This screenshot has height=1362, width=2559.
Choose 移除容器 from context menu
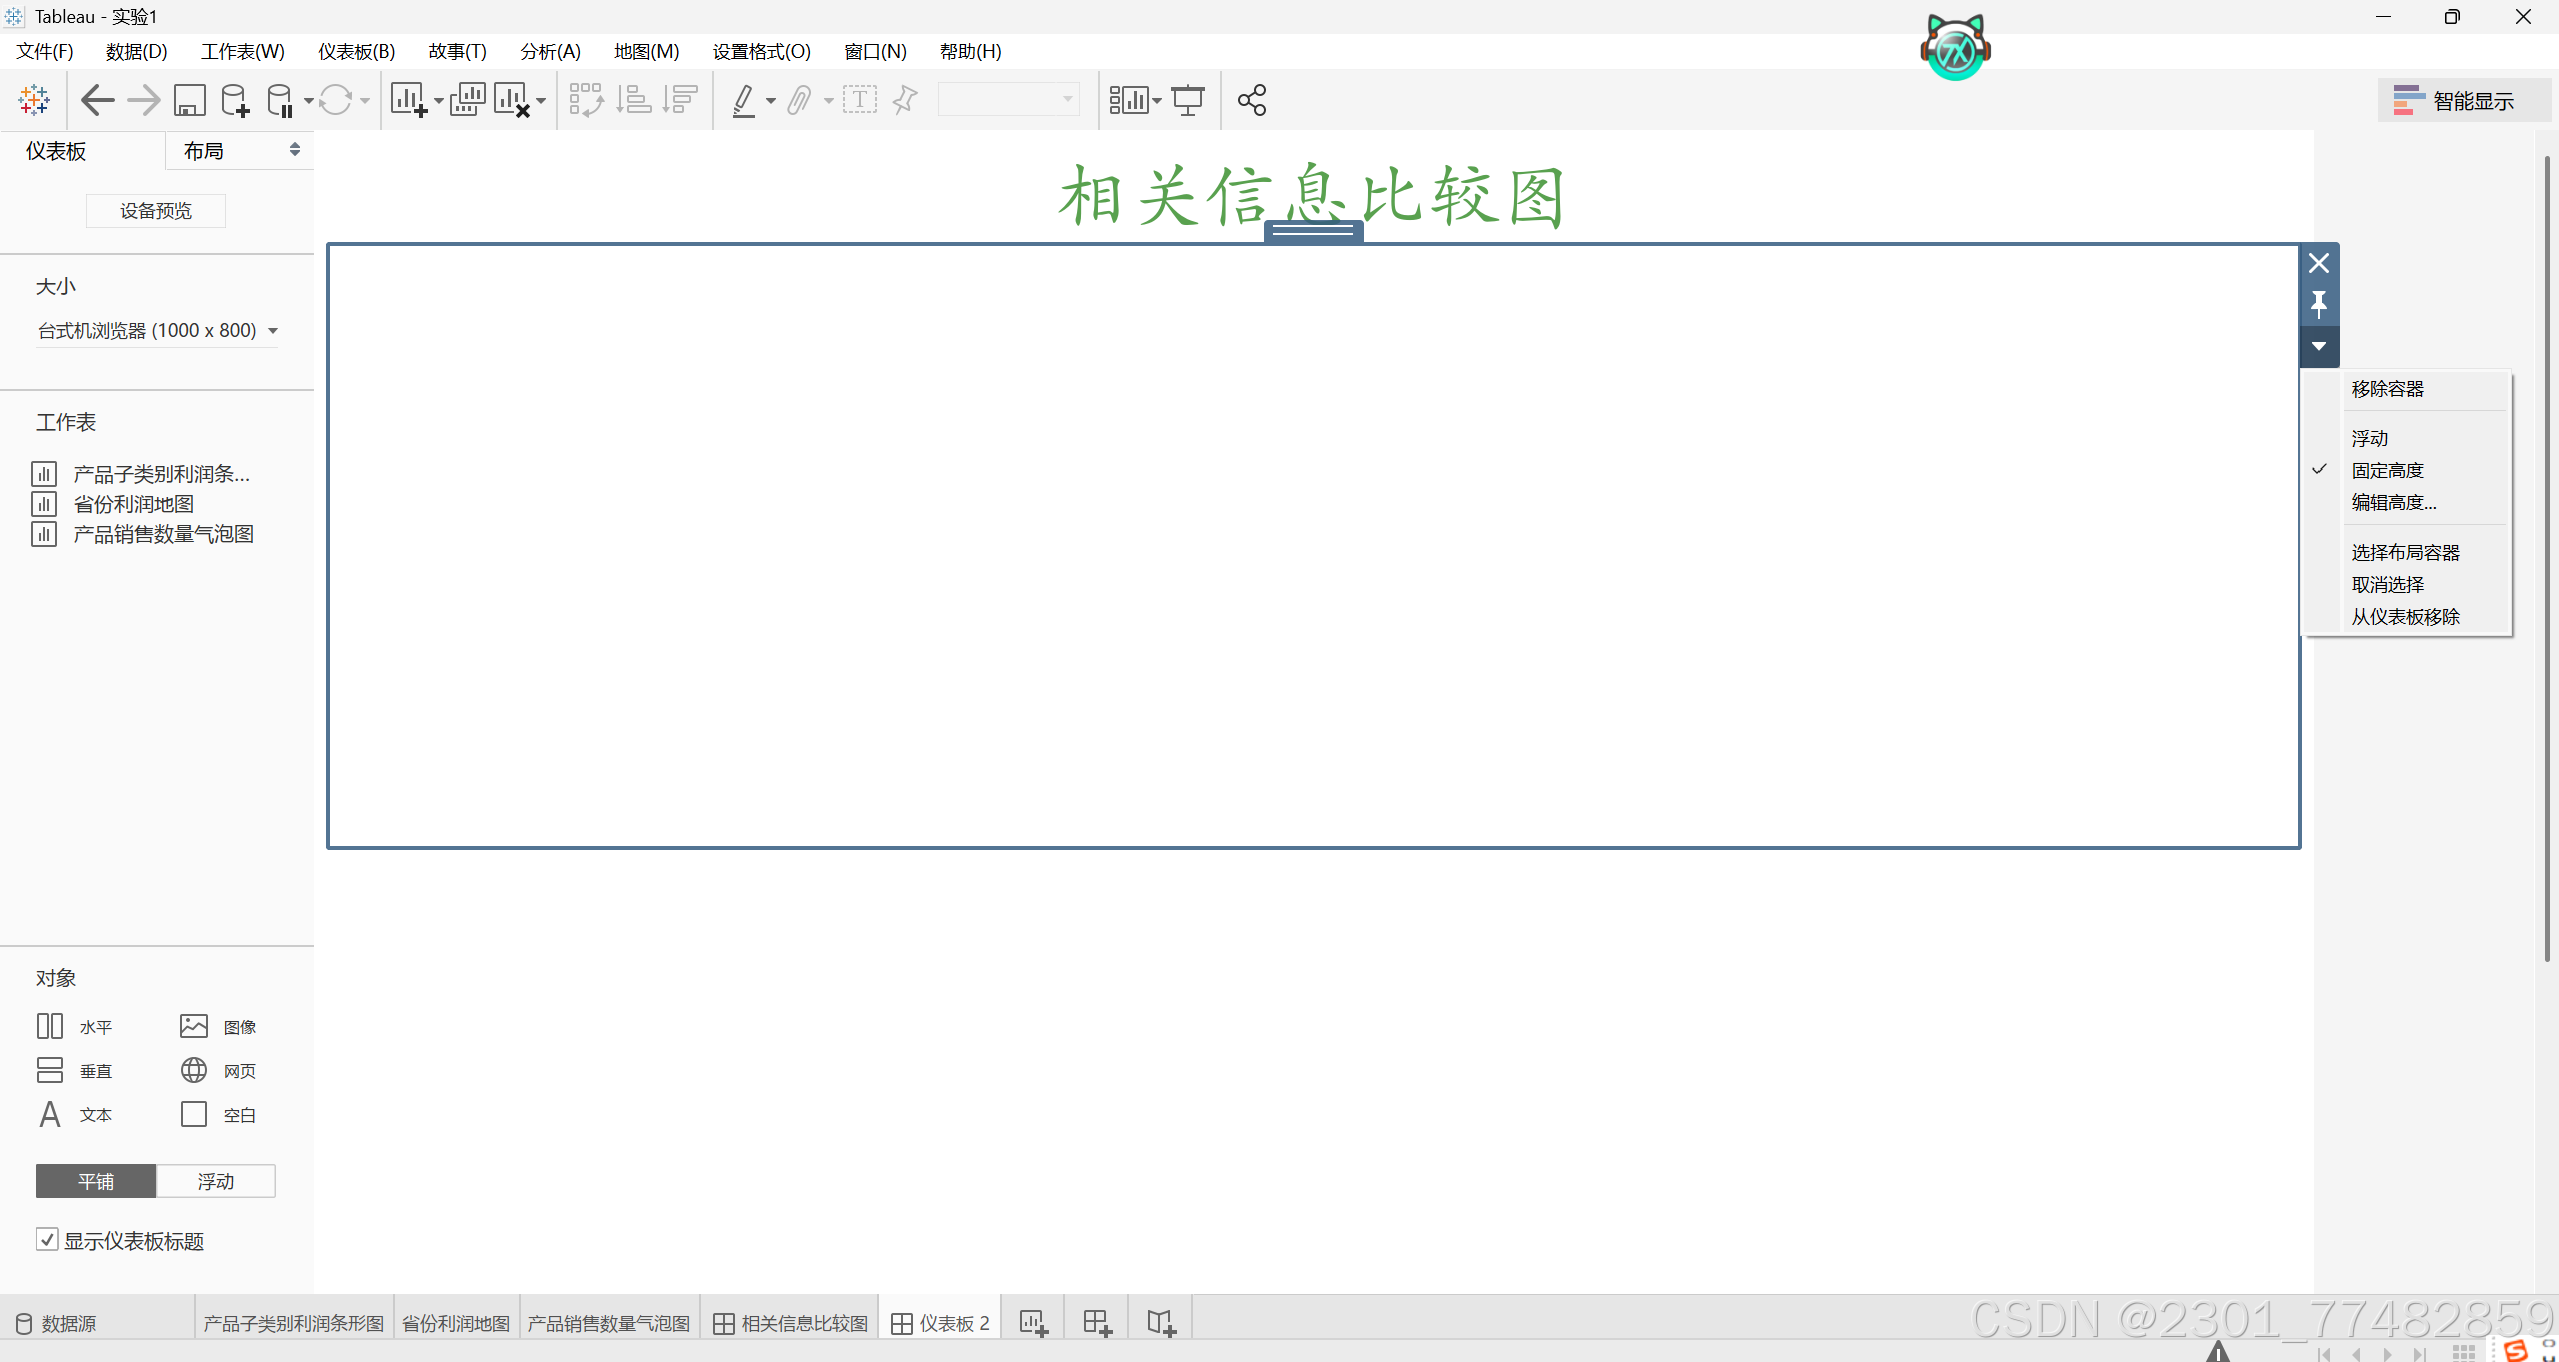click(x=2387, y=389)
